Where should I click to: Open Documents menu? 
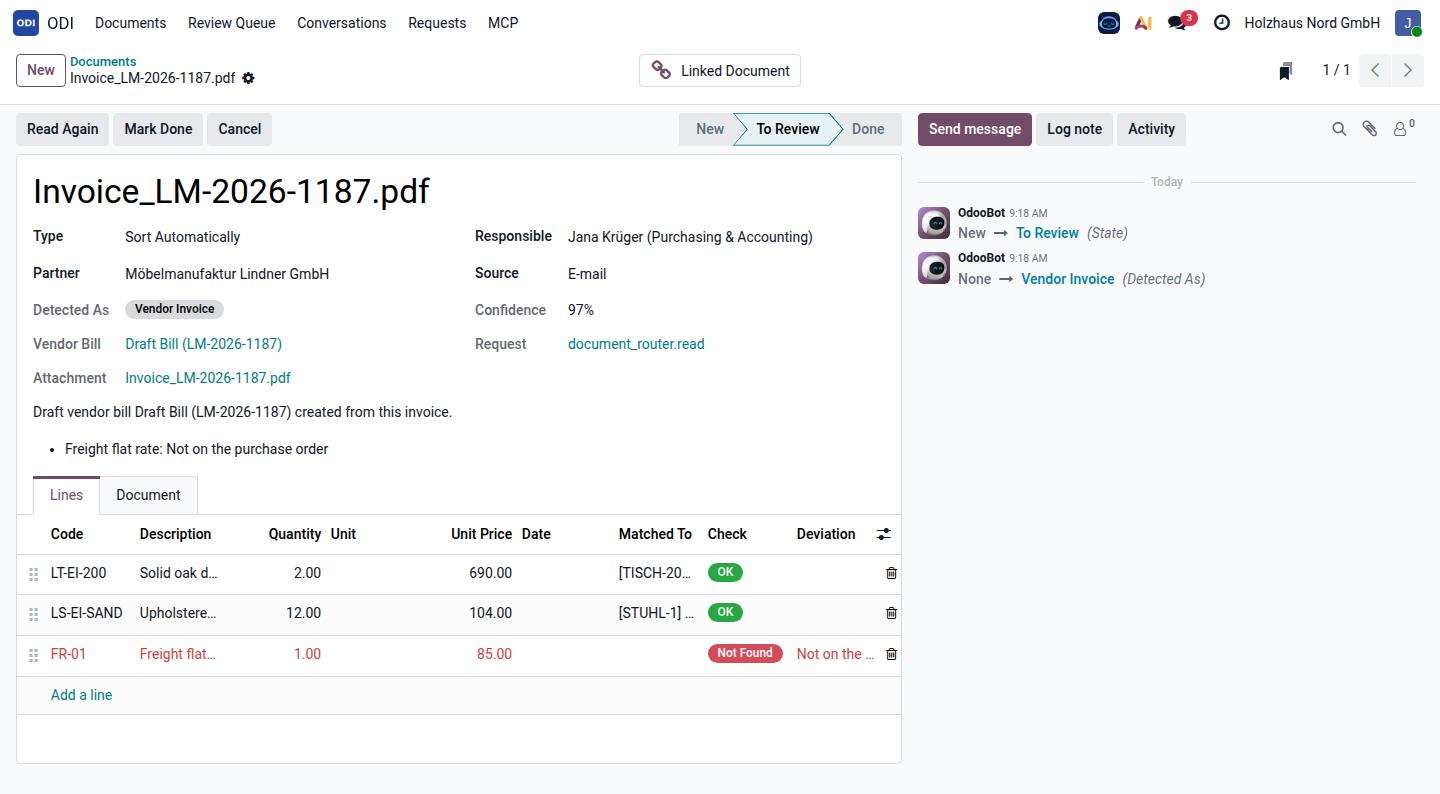(x=131, y=22)
